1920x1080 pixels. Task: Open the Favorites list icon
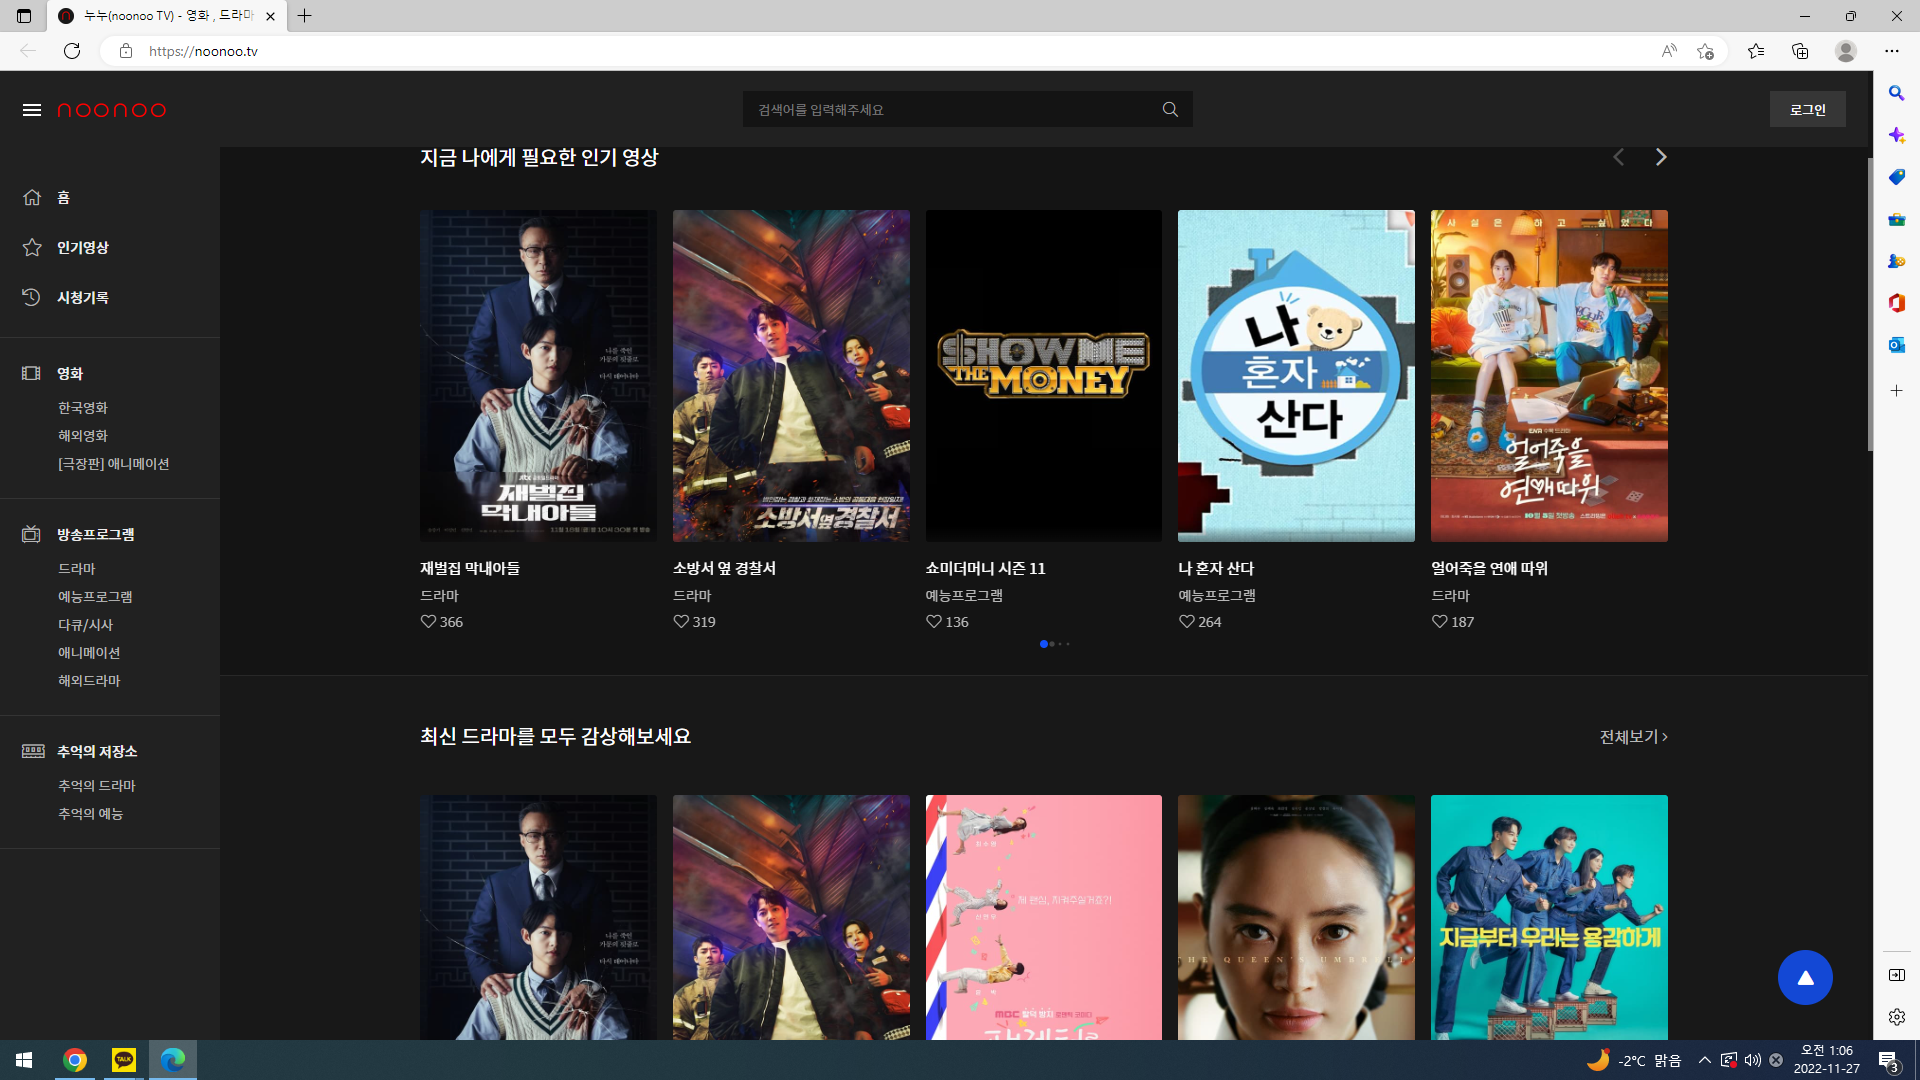[x=1756, y=51]
